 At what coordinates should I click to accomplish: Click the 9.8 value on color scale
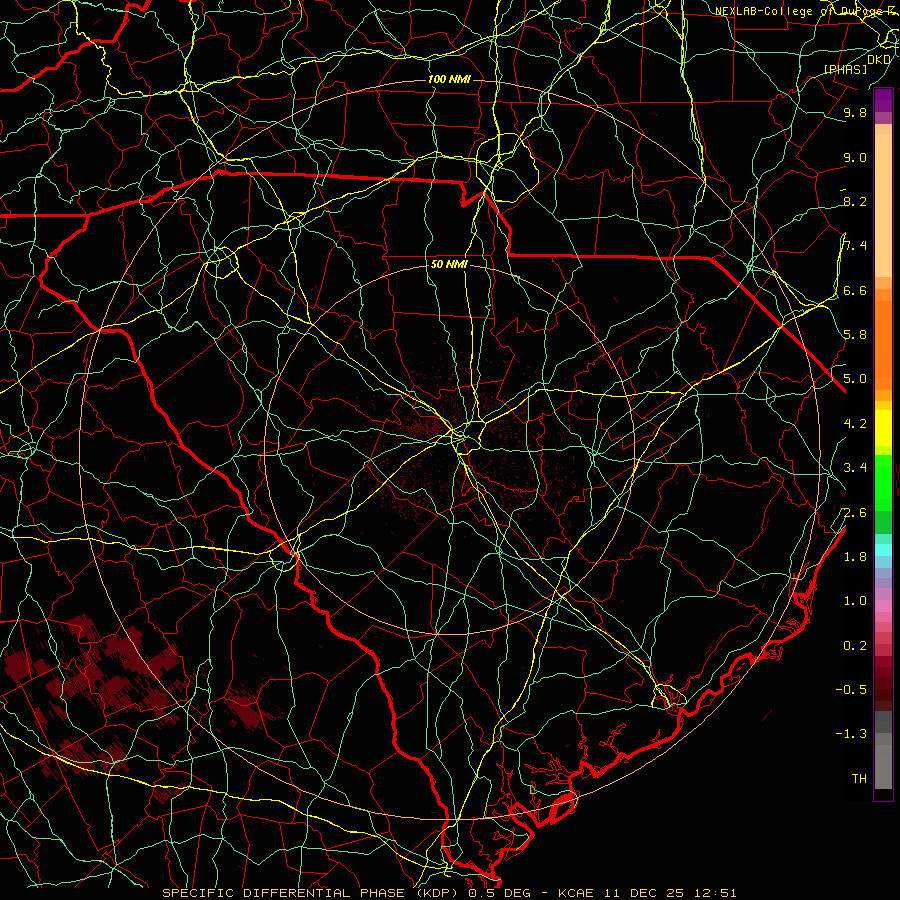pos(855,112)
